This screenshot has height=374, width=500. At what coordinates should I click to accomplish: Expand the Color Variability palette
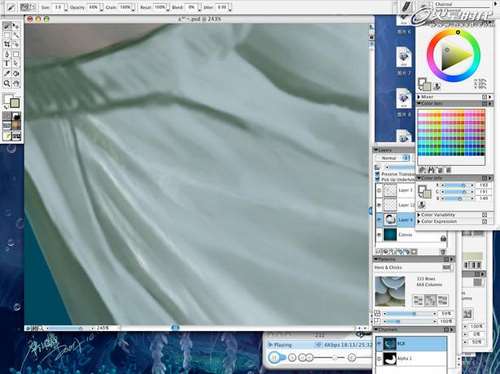pyautogui.click(x=419, y=215)
